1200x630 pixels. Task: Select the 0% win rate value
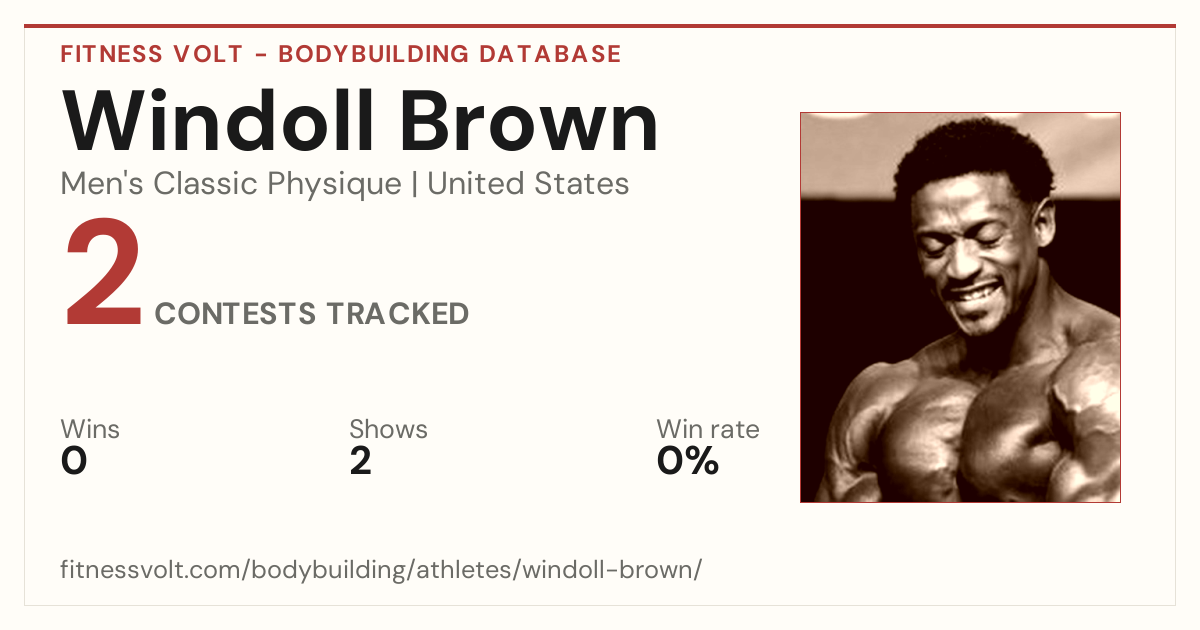(688, 461)
